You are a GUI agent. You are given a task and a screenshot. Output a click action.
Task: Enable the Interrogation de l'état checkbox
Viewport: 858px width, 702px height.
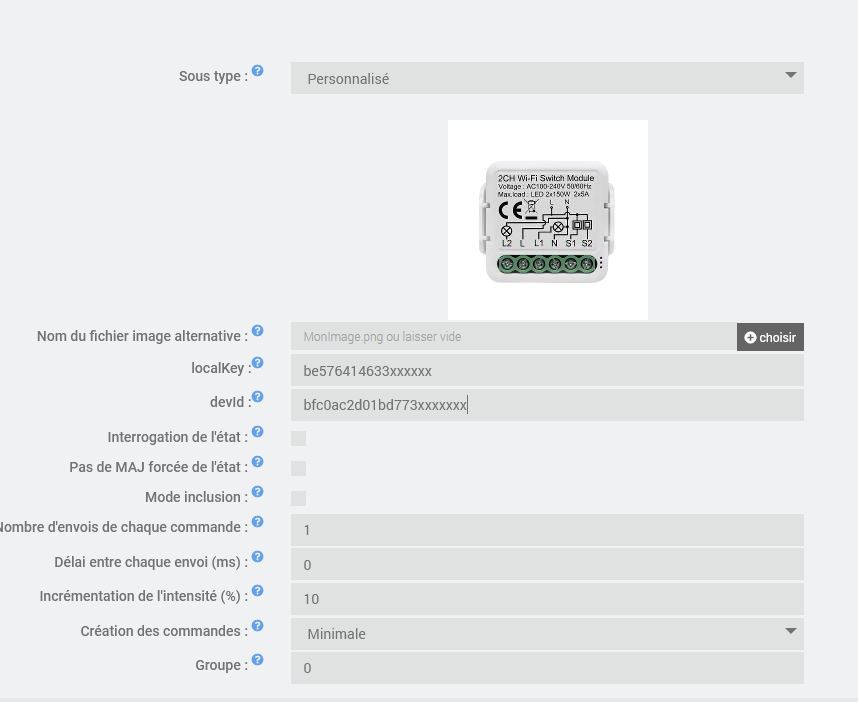(298, 438)
